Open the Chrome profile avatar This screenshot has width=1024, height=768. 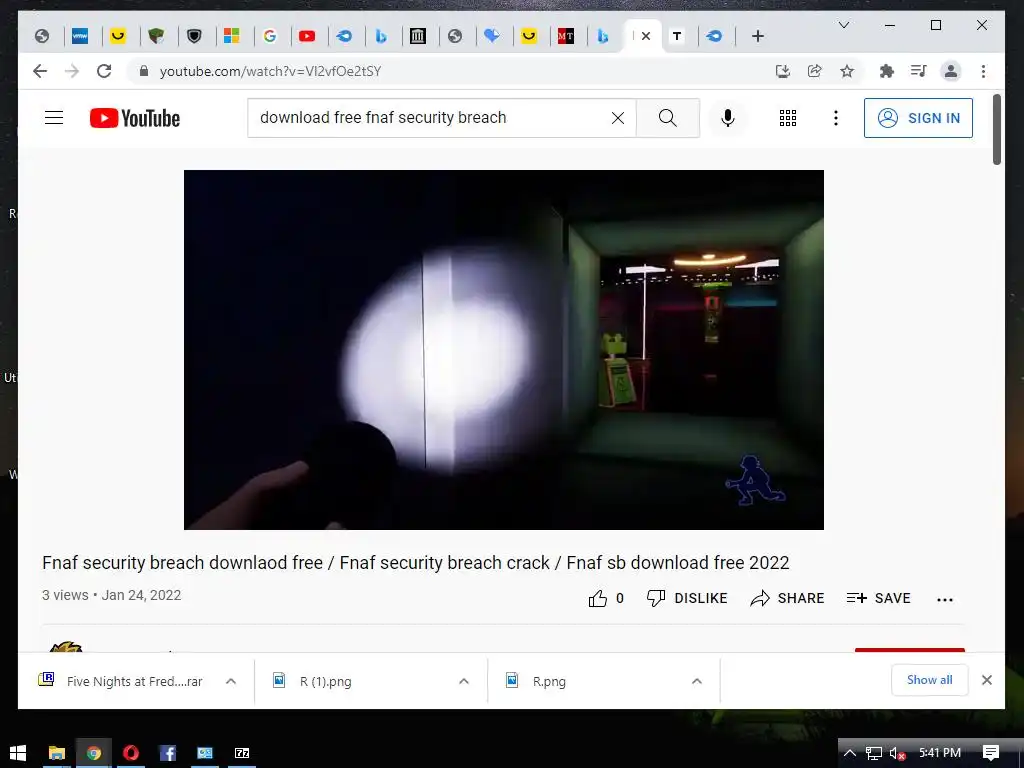[951, 71]
